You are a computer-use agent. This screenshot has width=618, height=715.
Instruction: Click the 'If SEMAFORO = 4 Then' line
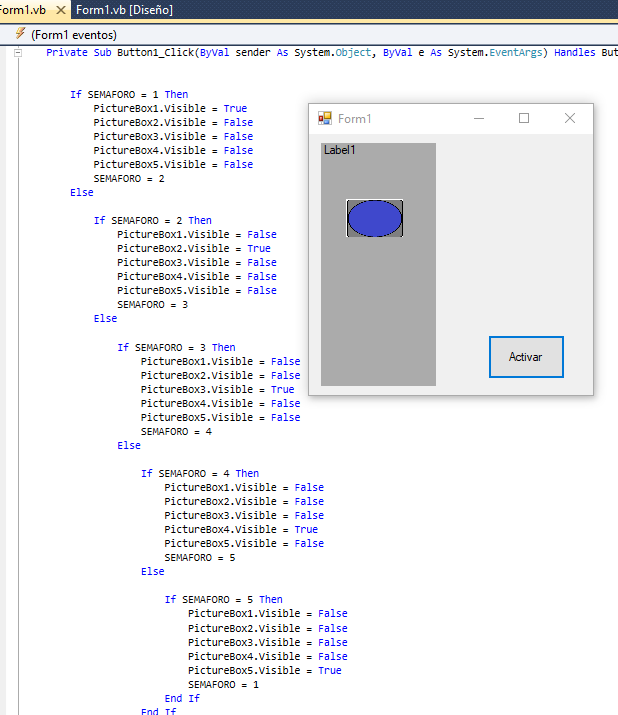pyautogui.click(x=200, y=473)
